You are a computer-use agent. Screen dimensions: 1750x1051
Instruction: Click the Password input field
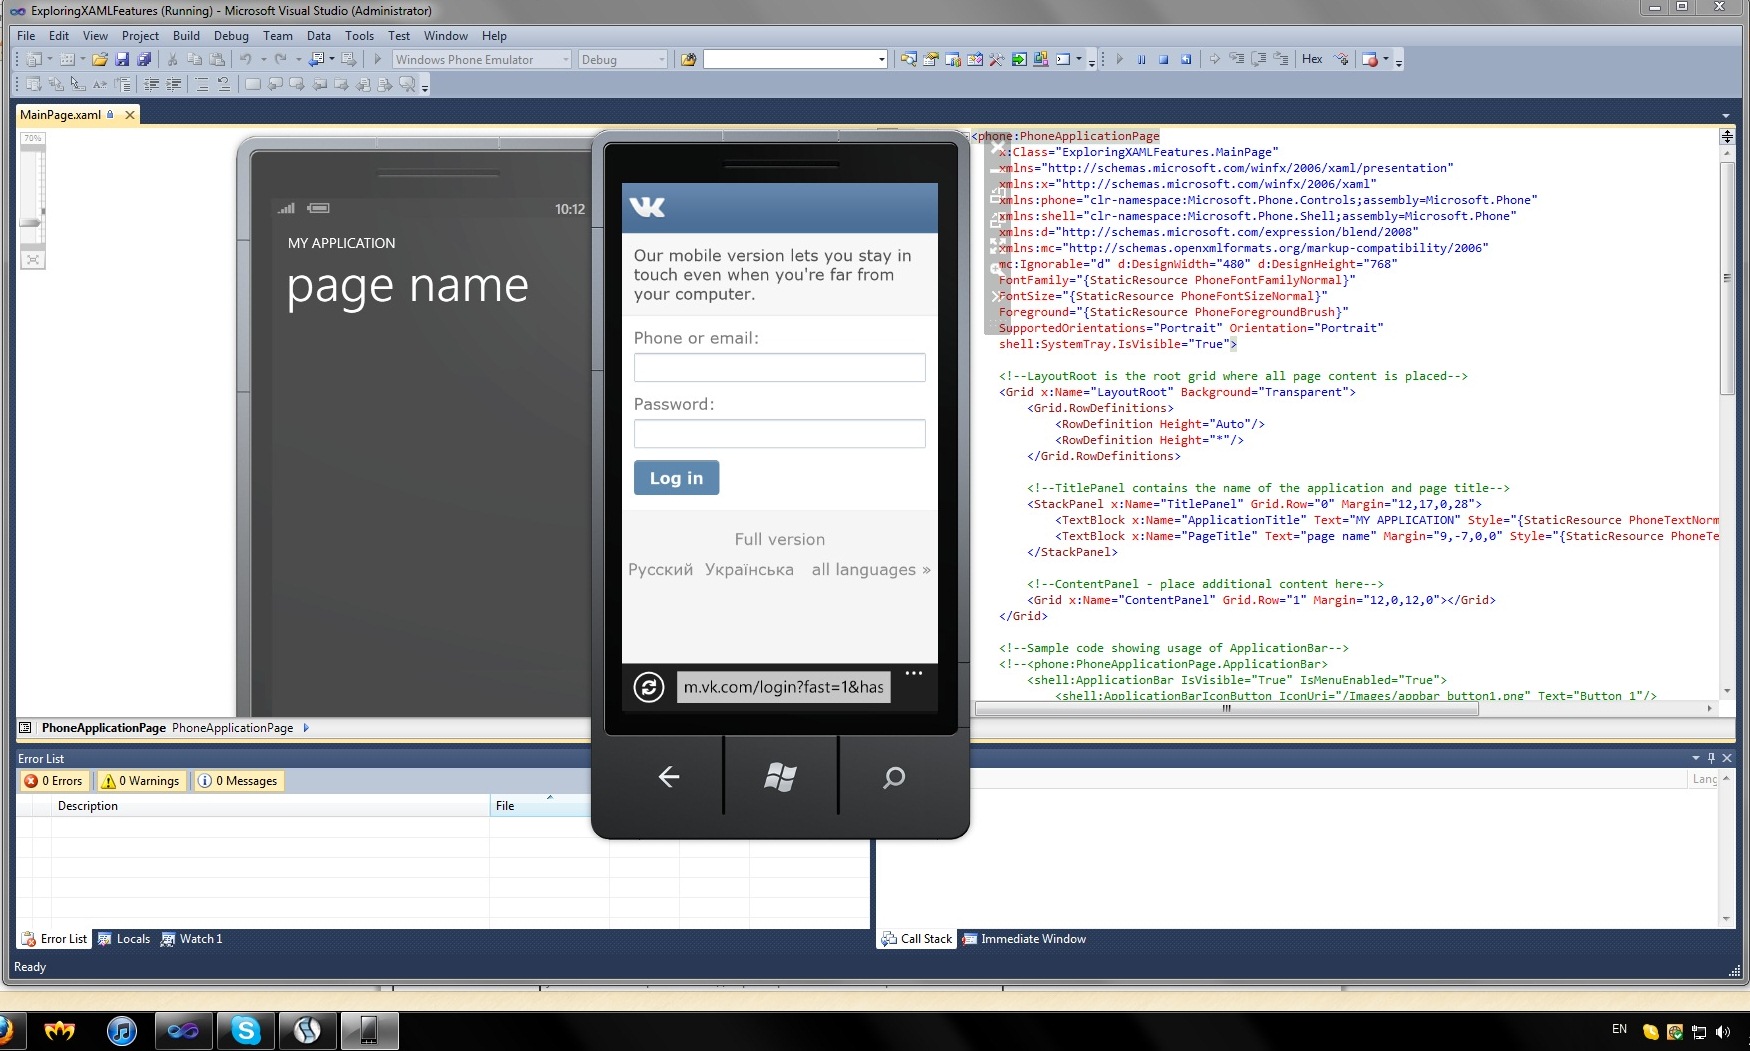tap(779, 433)
